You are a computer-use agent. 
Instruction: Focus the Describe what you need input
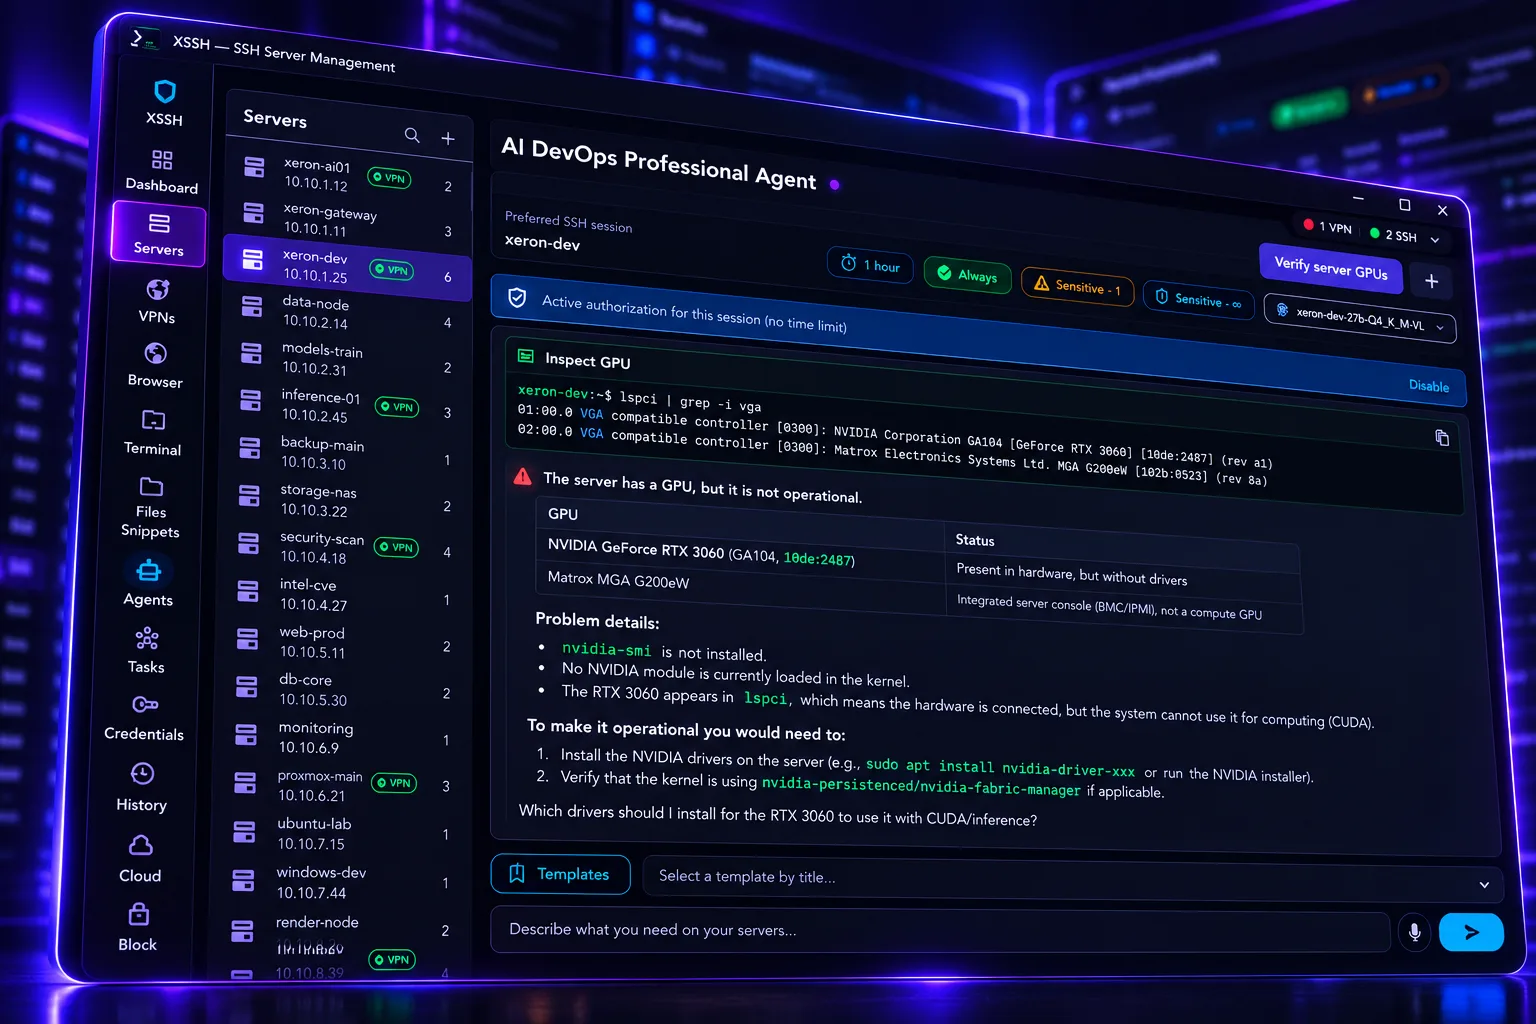tap(940, 930)
